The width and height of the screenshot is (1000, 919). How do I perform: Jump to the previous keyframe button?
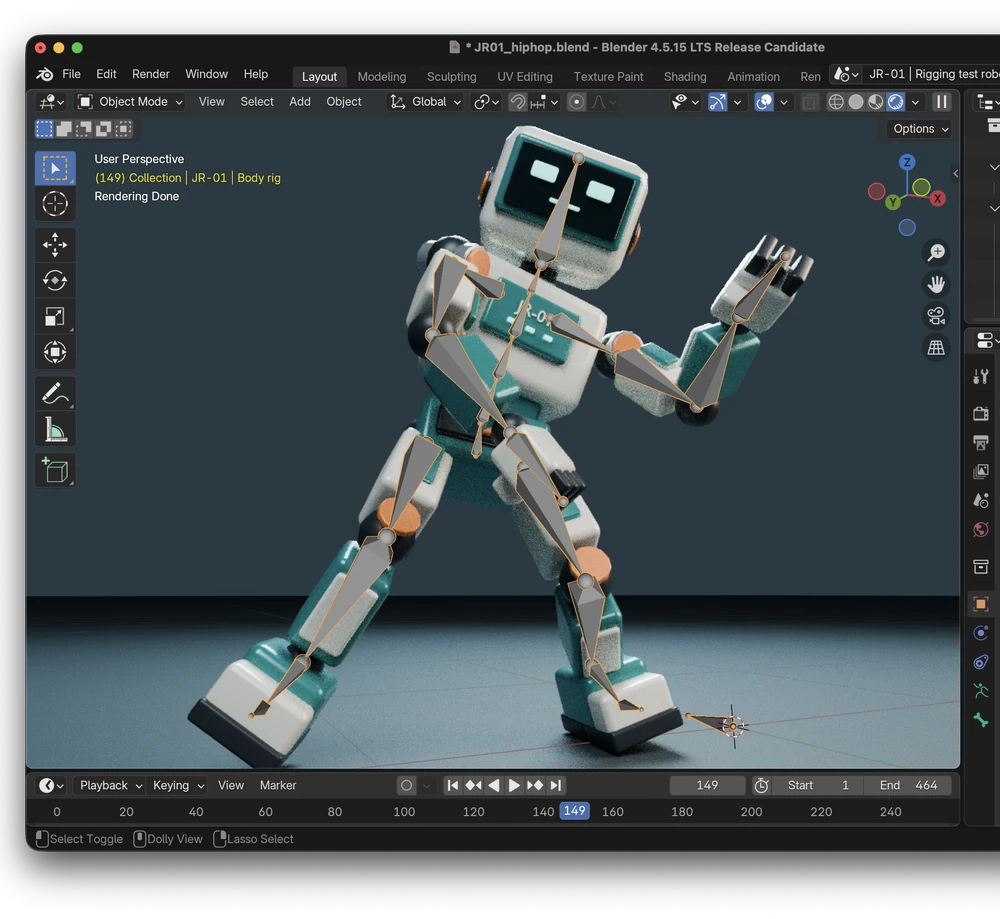[x=473, y=786]
